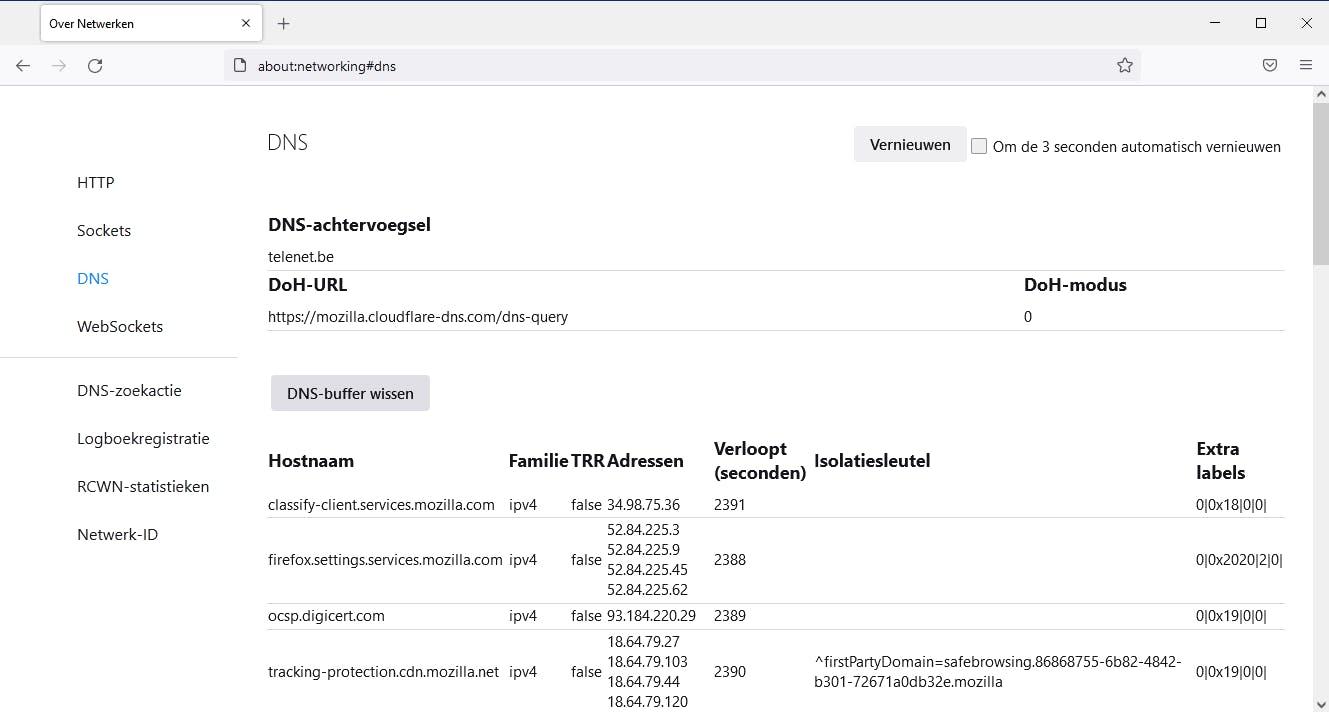Image resolution: width=1329 pixels, height=712 pixels.
Task: Open a new tab with the plus icon
Action: pos(283,22)
